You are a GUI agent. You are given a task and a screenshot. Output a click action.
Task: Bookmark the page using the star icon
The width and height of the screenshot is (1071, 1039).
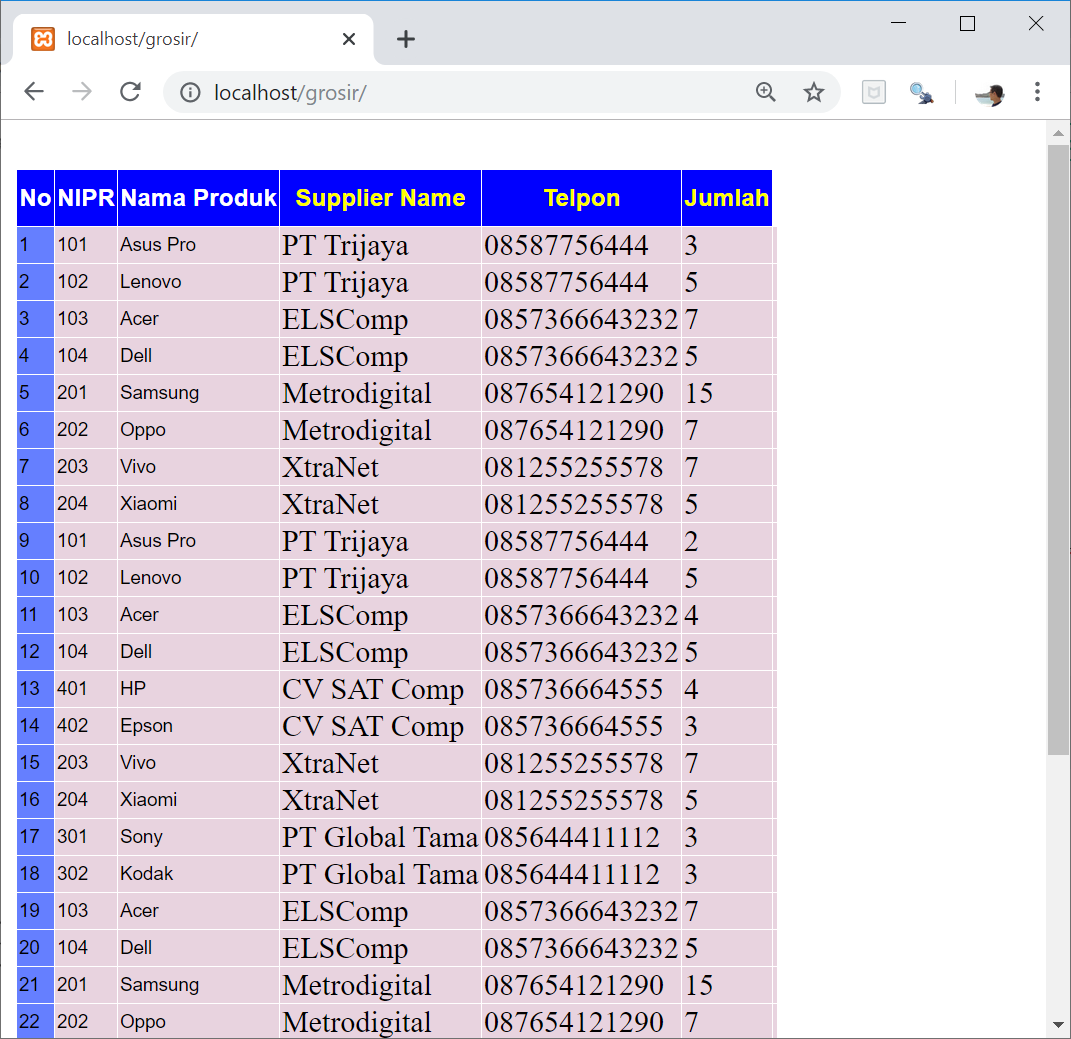814,91
